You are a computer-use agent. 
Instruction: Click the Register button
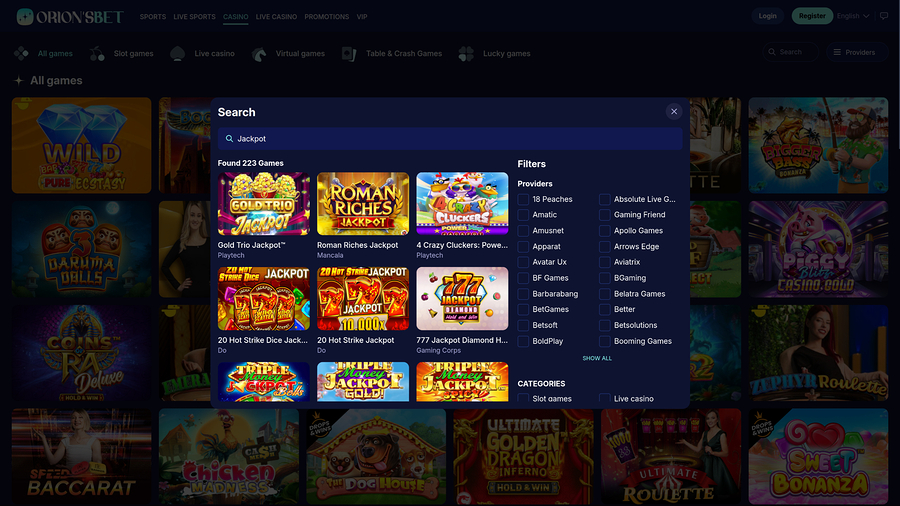pos(812,16)
